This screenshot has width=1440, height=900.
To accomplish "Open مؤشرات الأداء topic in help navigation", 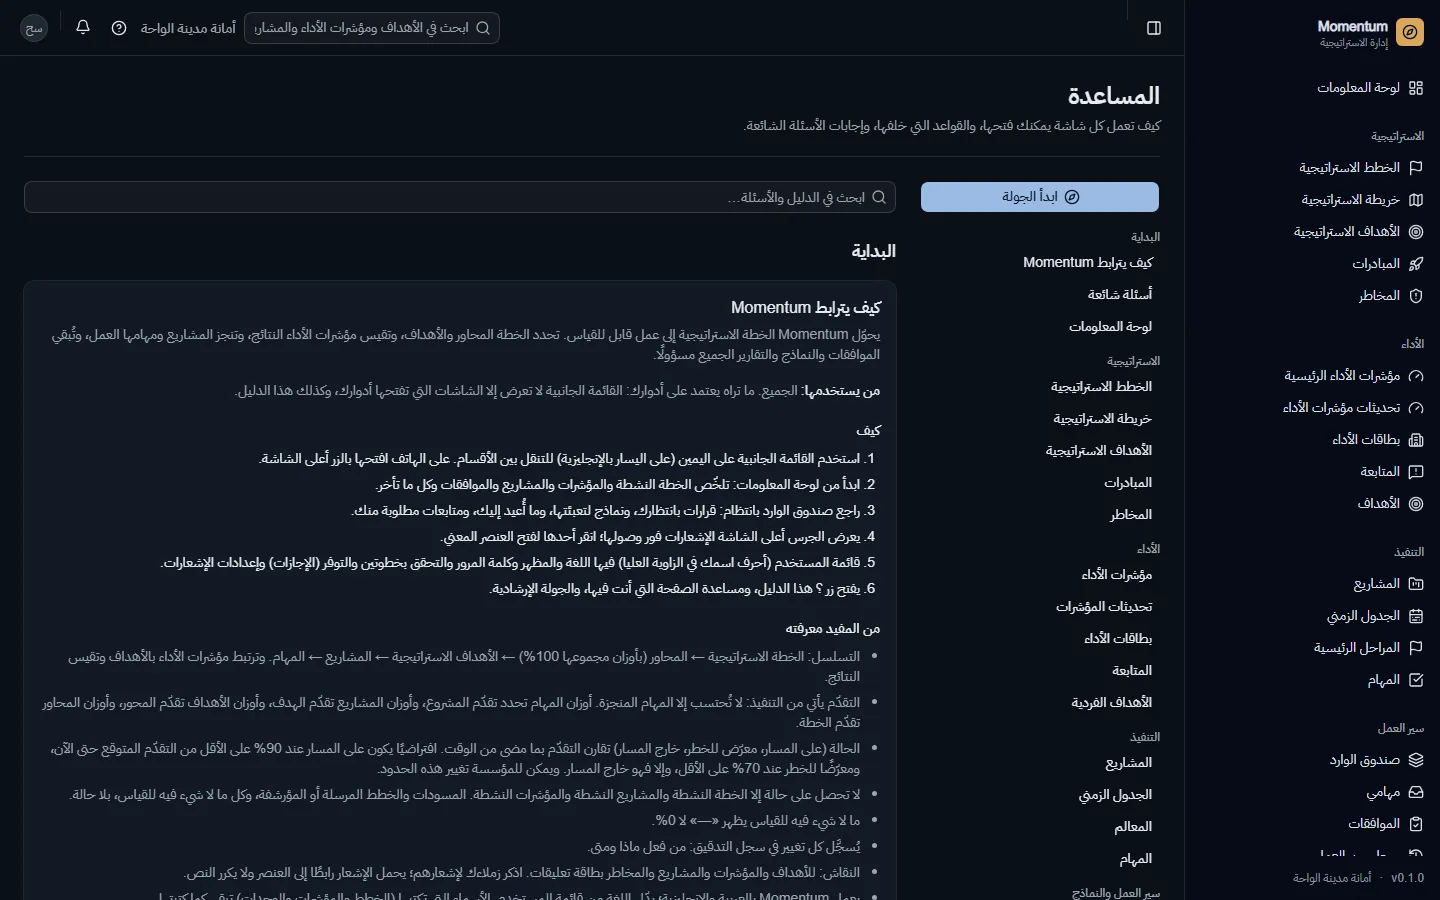I will (1117, 574).
